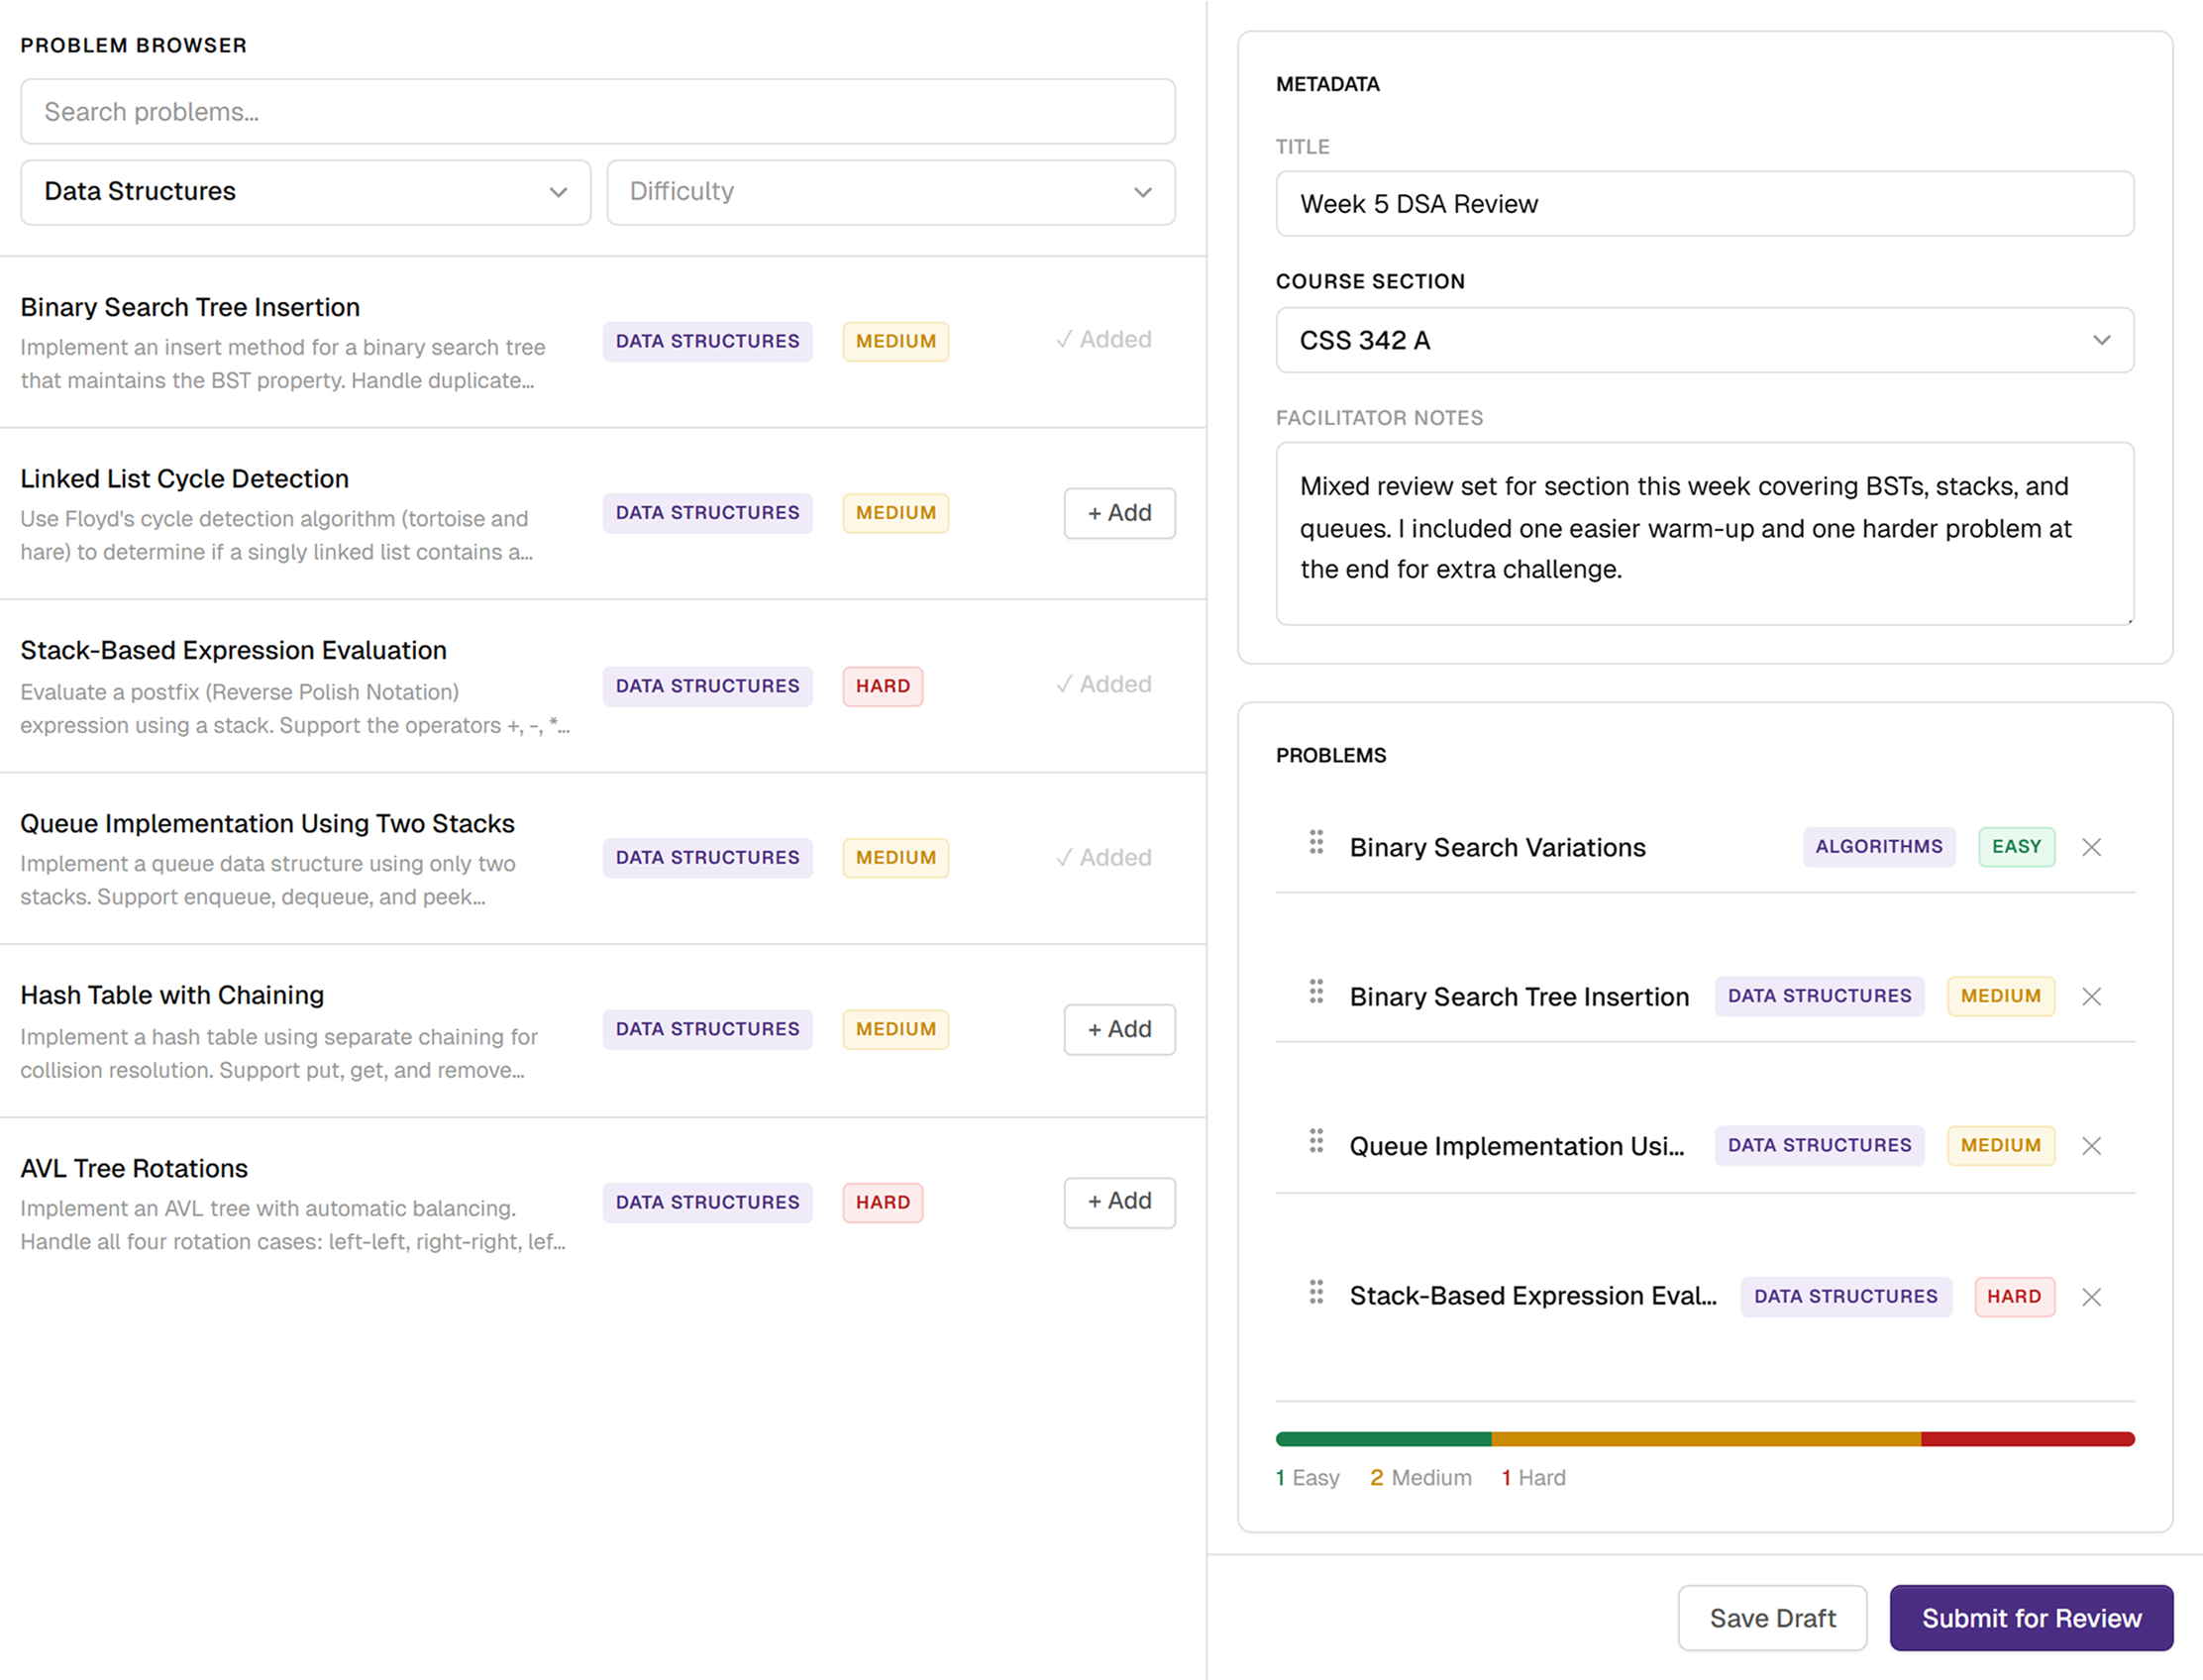The height and width of the screenshot is (1680, 2203).
Task: Add Linked List Cycle Detection problem
Action: (1119, 513)
